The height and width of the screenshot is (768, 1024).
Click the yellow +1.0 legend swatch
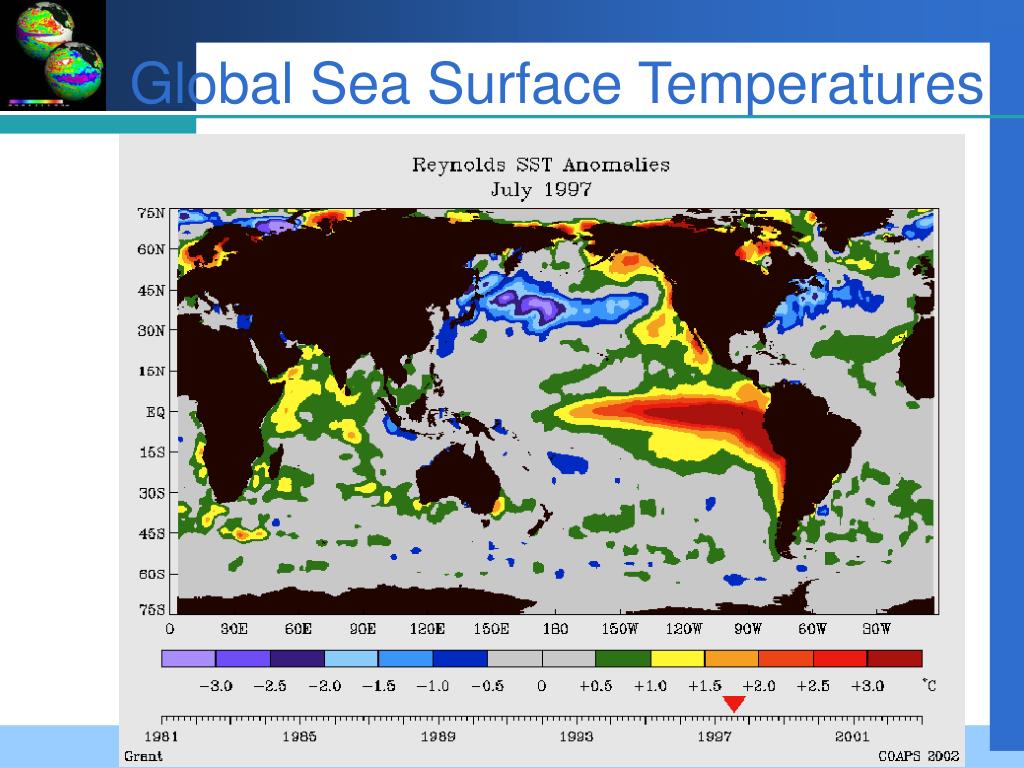click(x=678, y=658)
